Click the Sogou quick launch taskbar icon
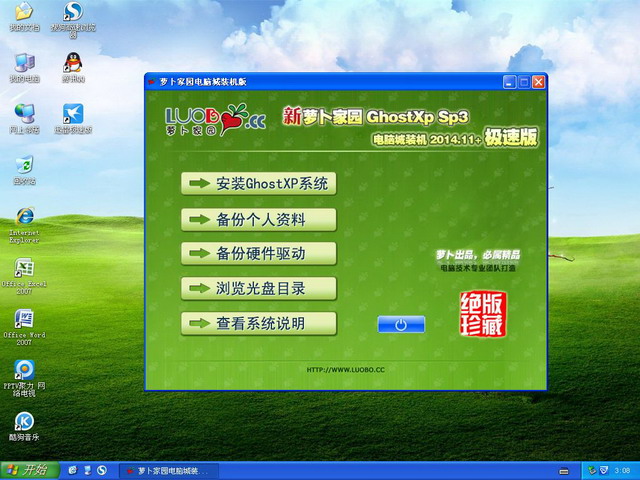Viewport: 640px width, 480px height. [x=102, y=471]
